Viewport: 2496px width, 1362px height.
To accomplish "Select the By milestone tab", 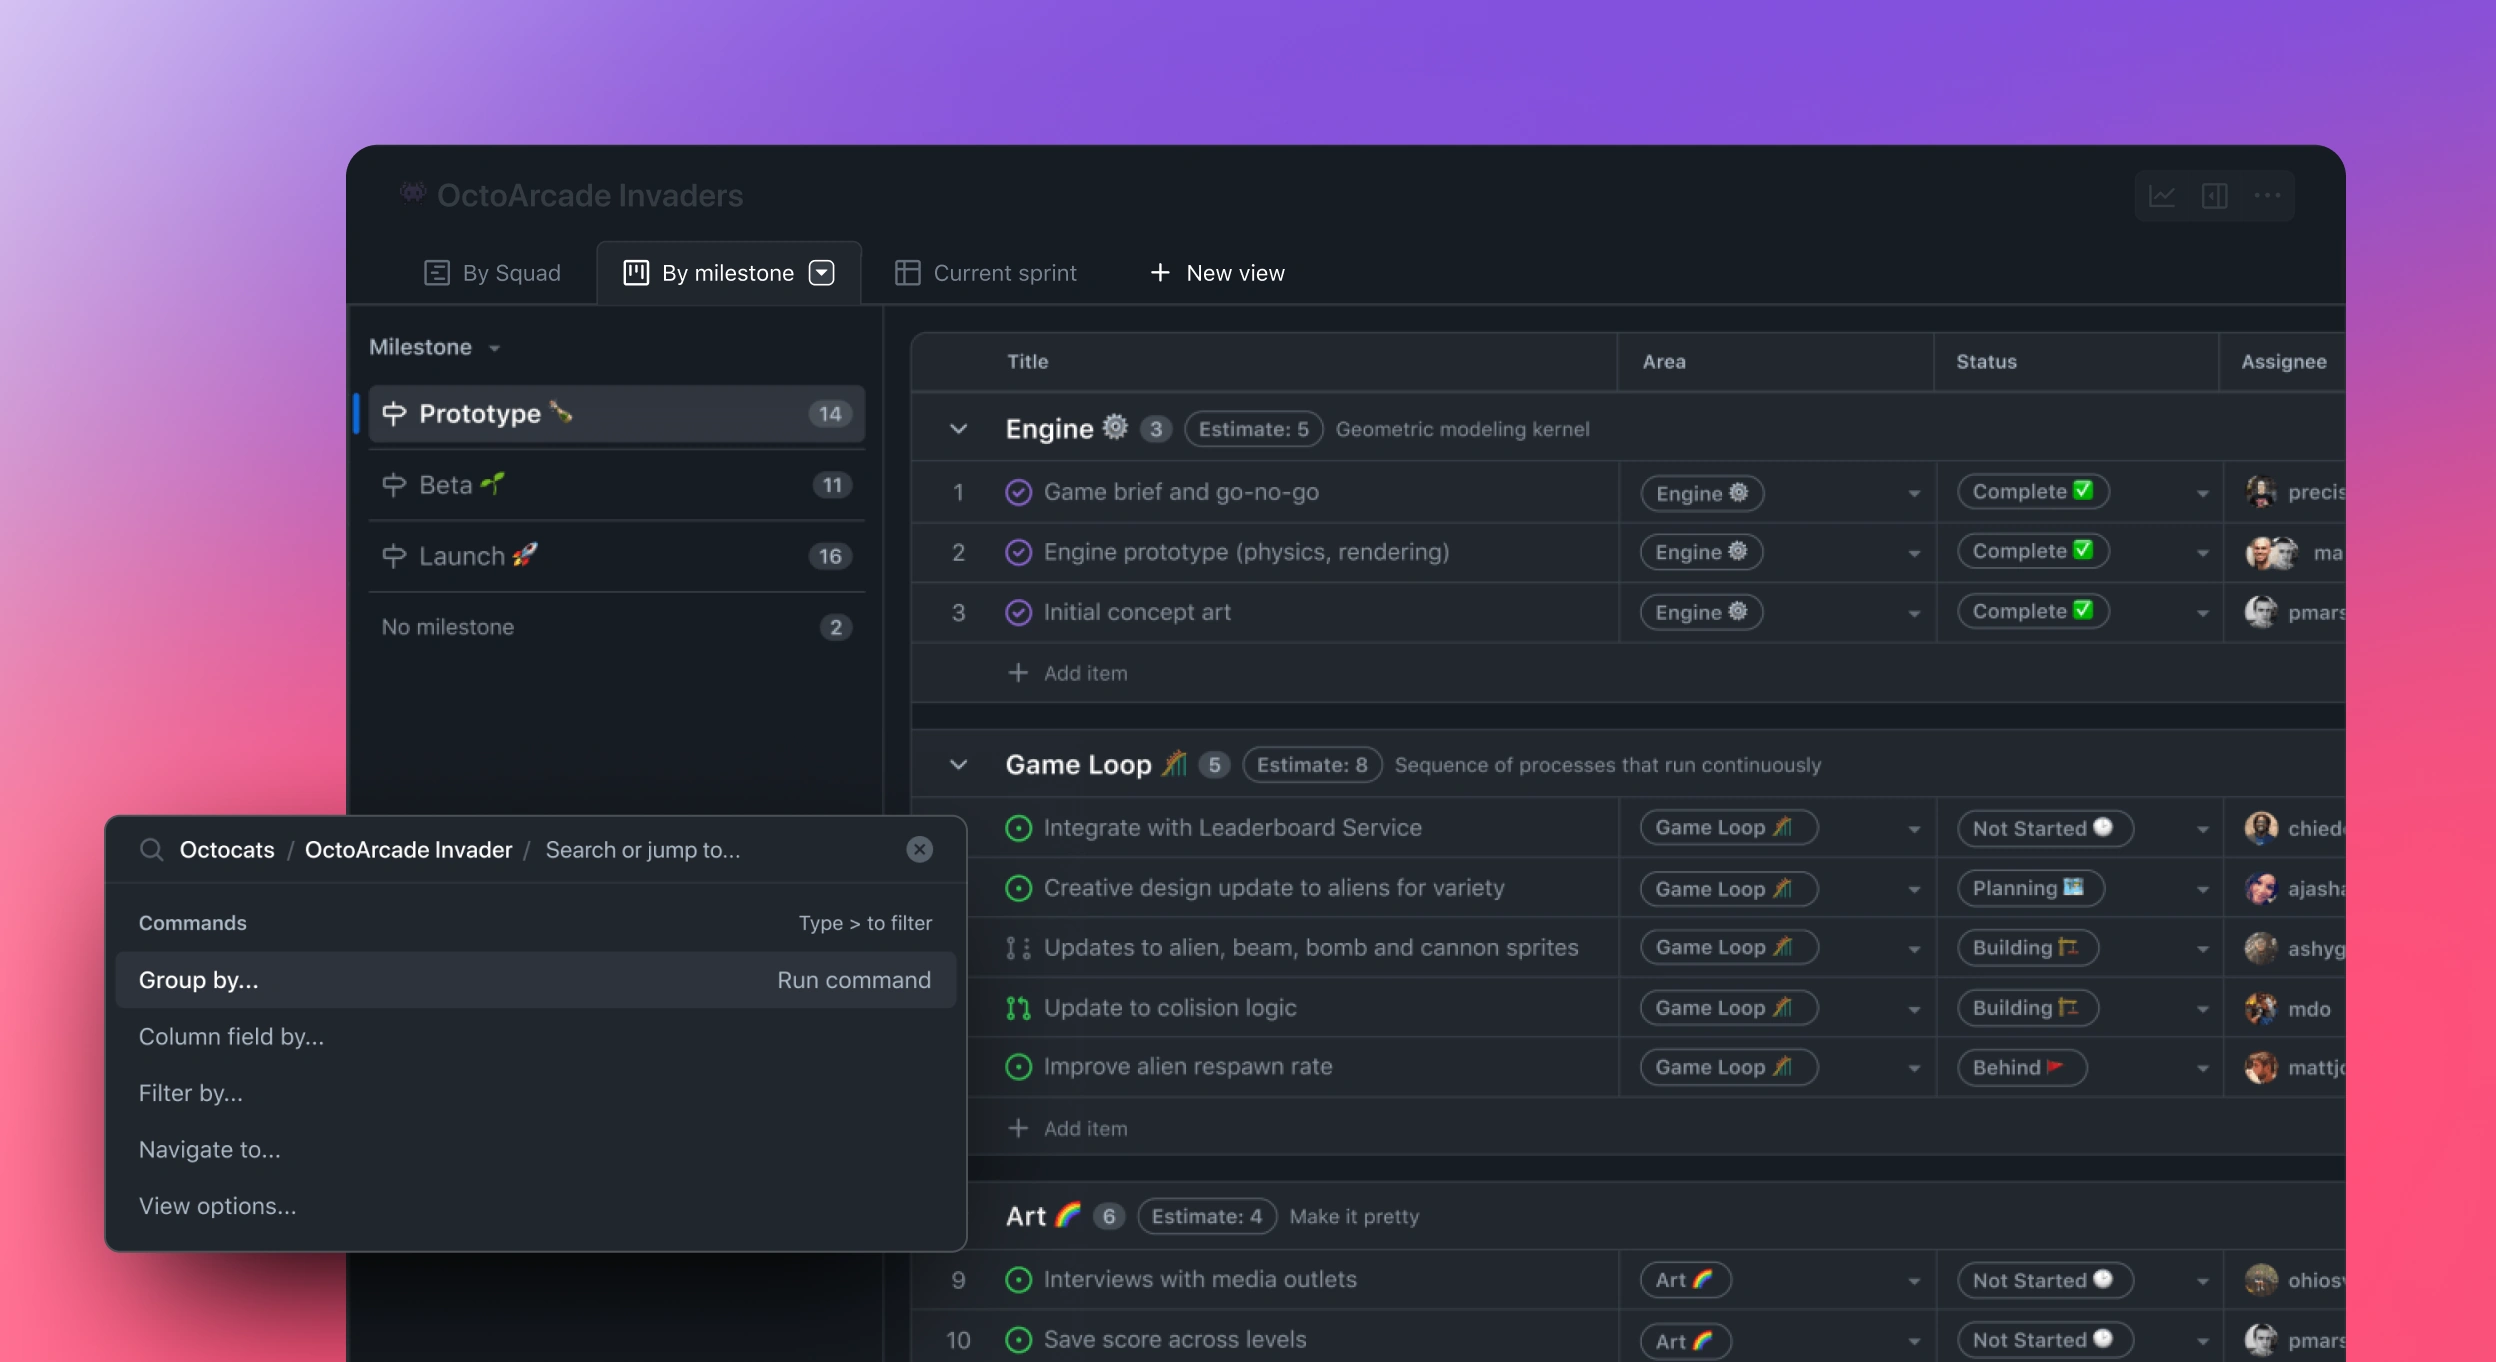I will click(x=728, y=273).
